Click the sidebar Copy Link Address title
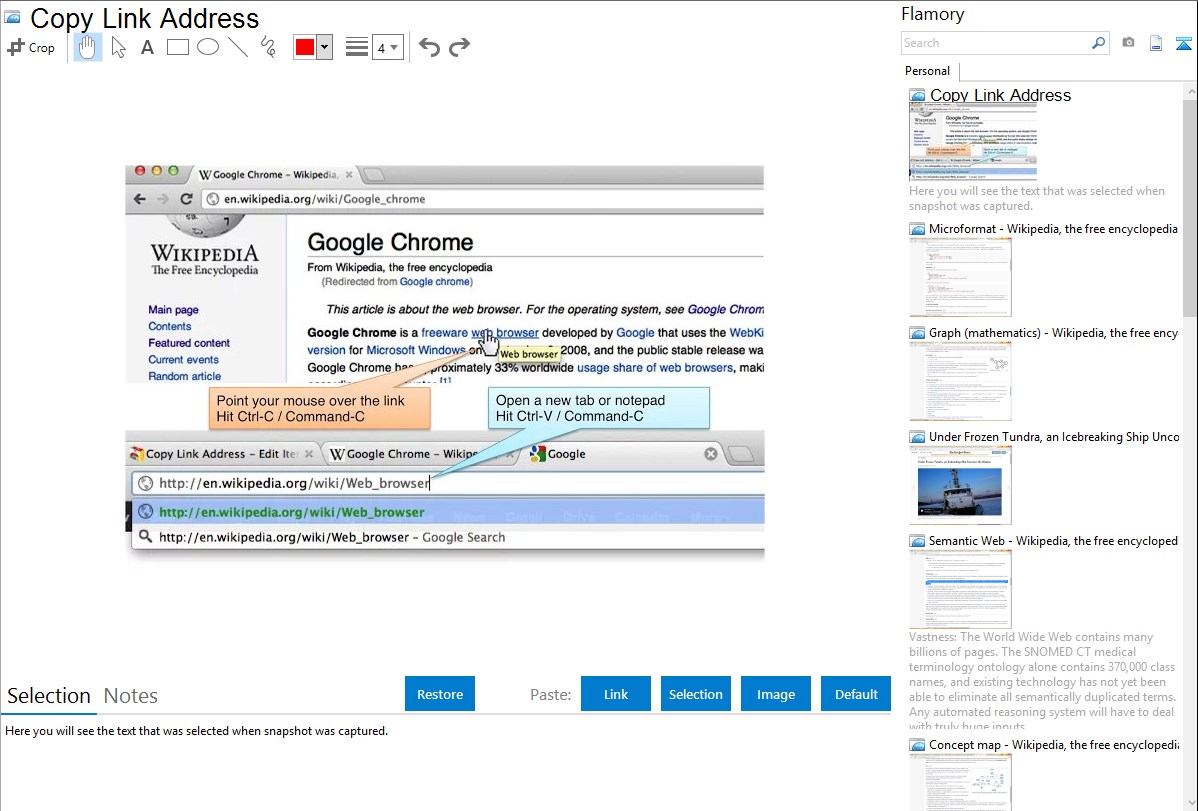This screenshot has height=811, width=1198. click(x=1000, y=96)
